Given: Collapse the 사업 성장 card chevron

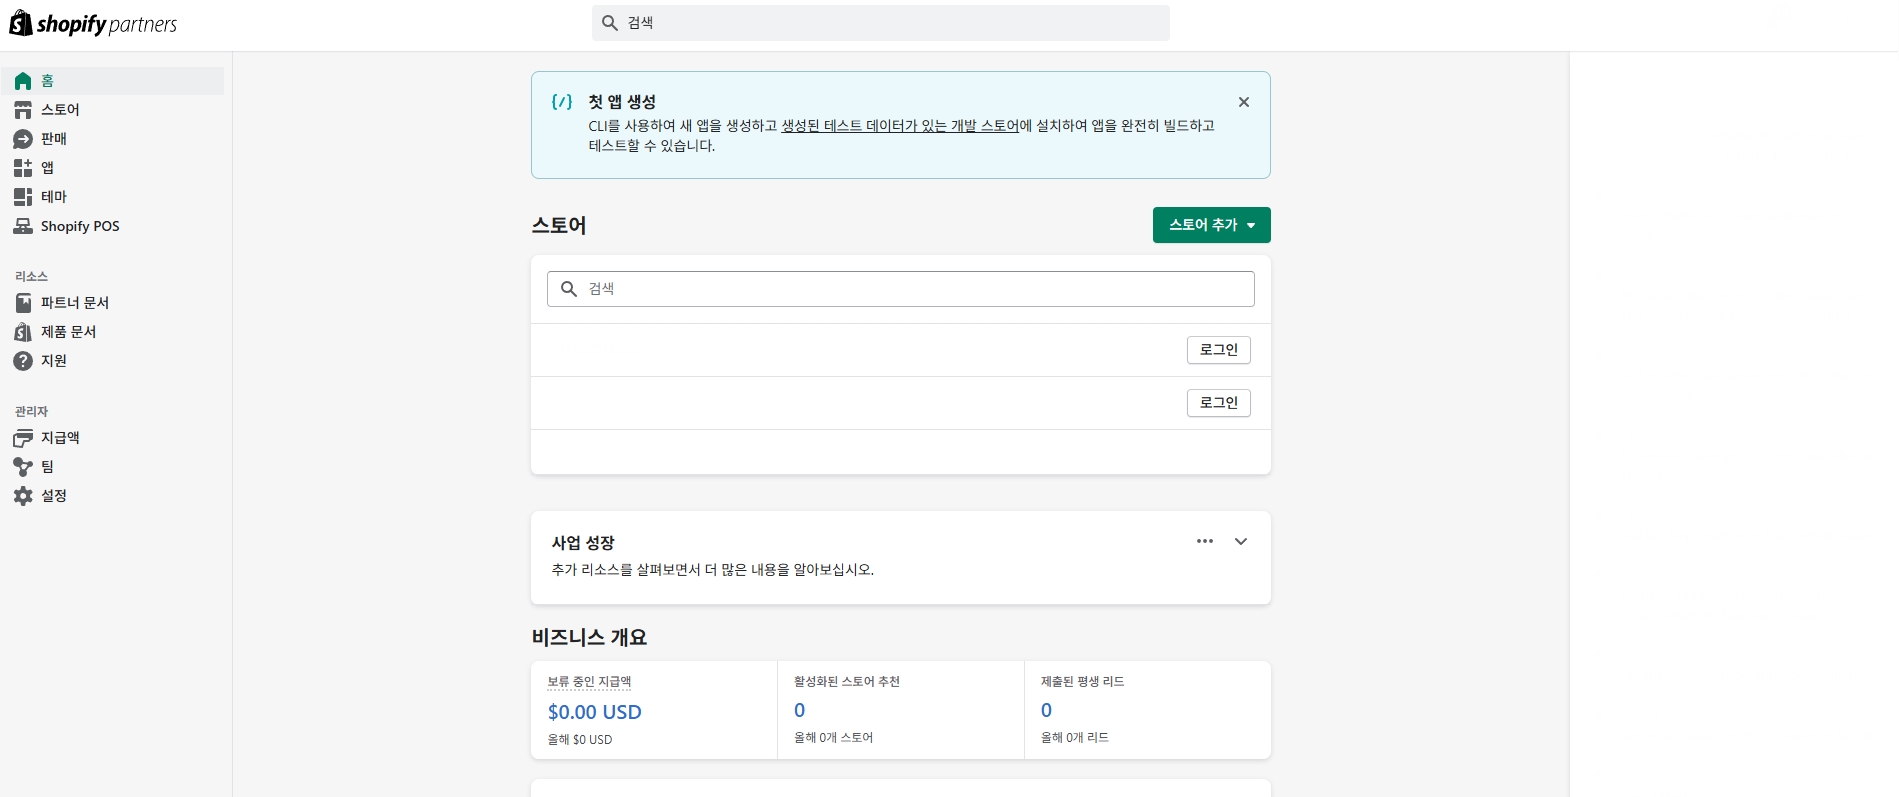Looking at the screenshot, I should pyautogui.click(x=1240, y=542).
